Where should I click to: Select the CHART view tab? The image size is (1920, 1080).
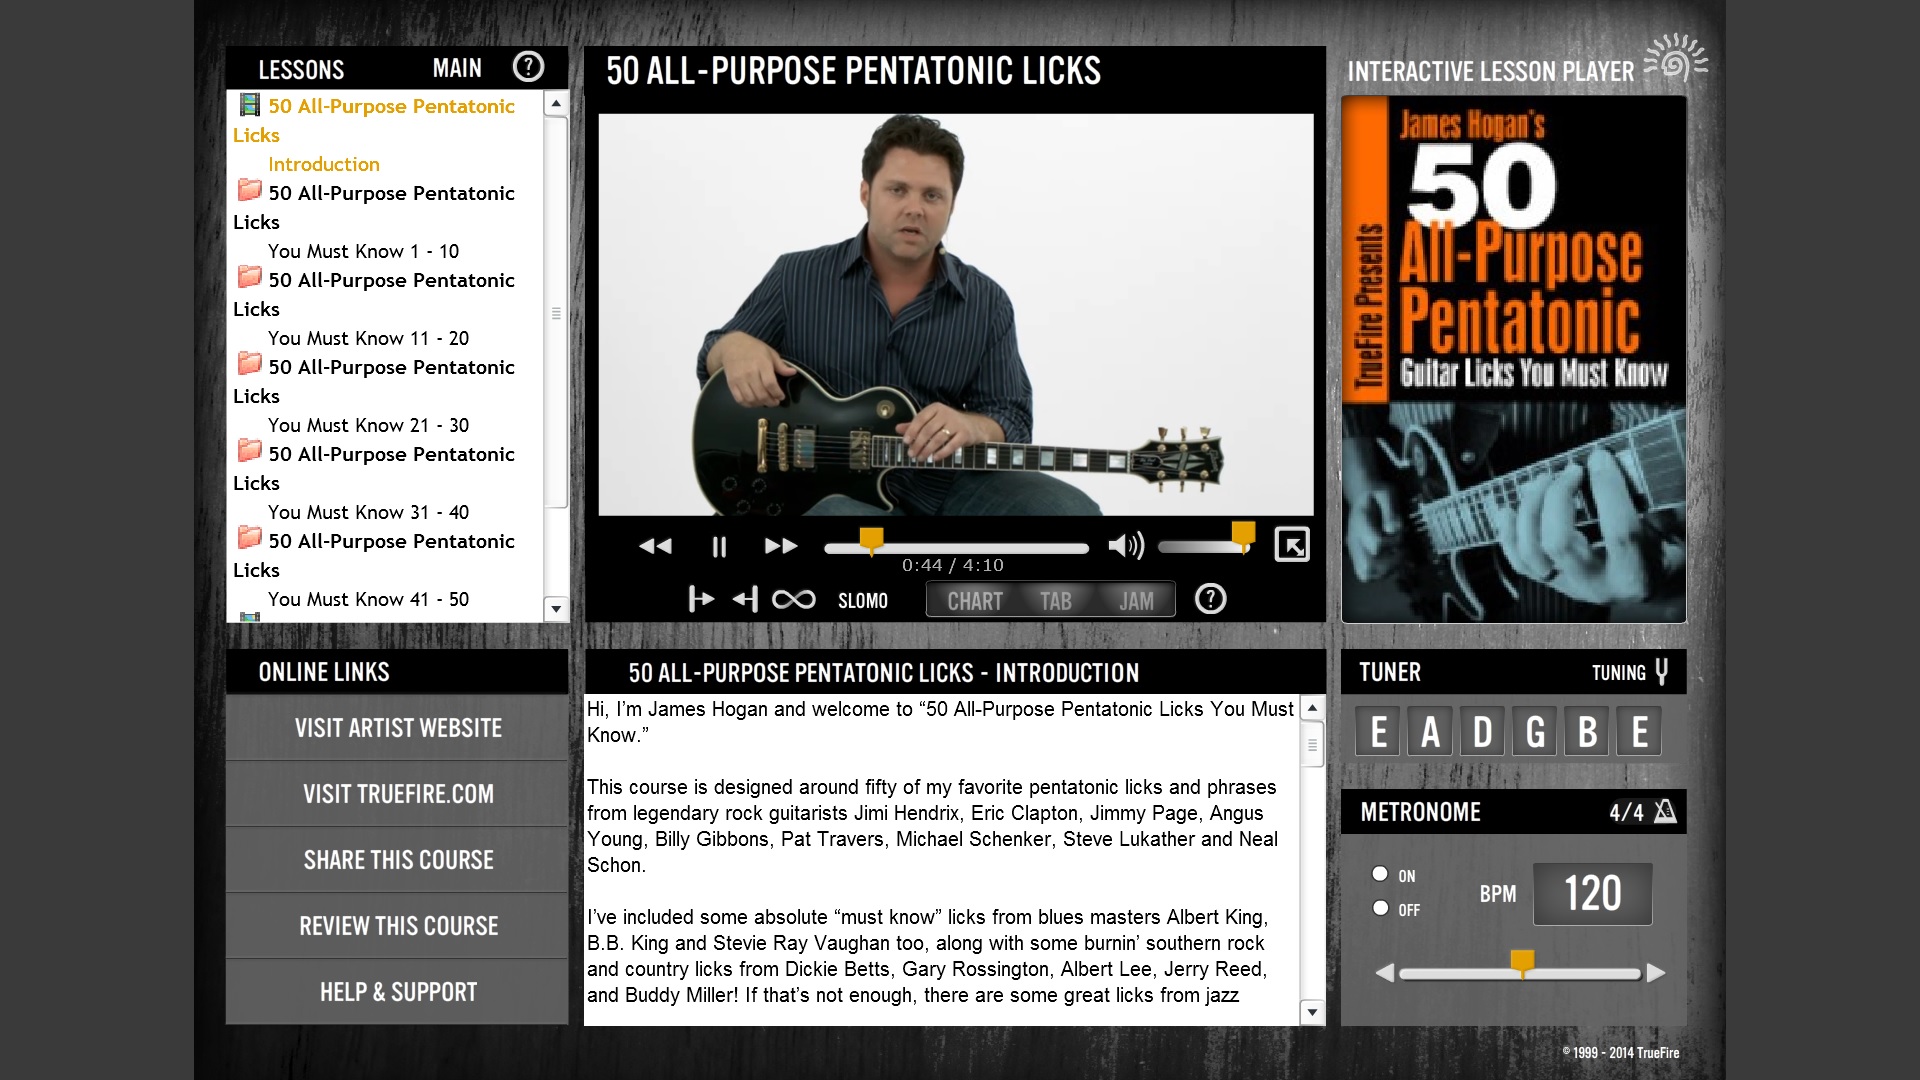(x=972, y=599)
